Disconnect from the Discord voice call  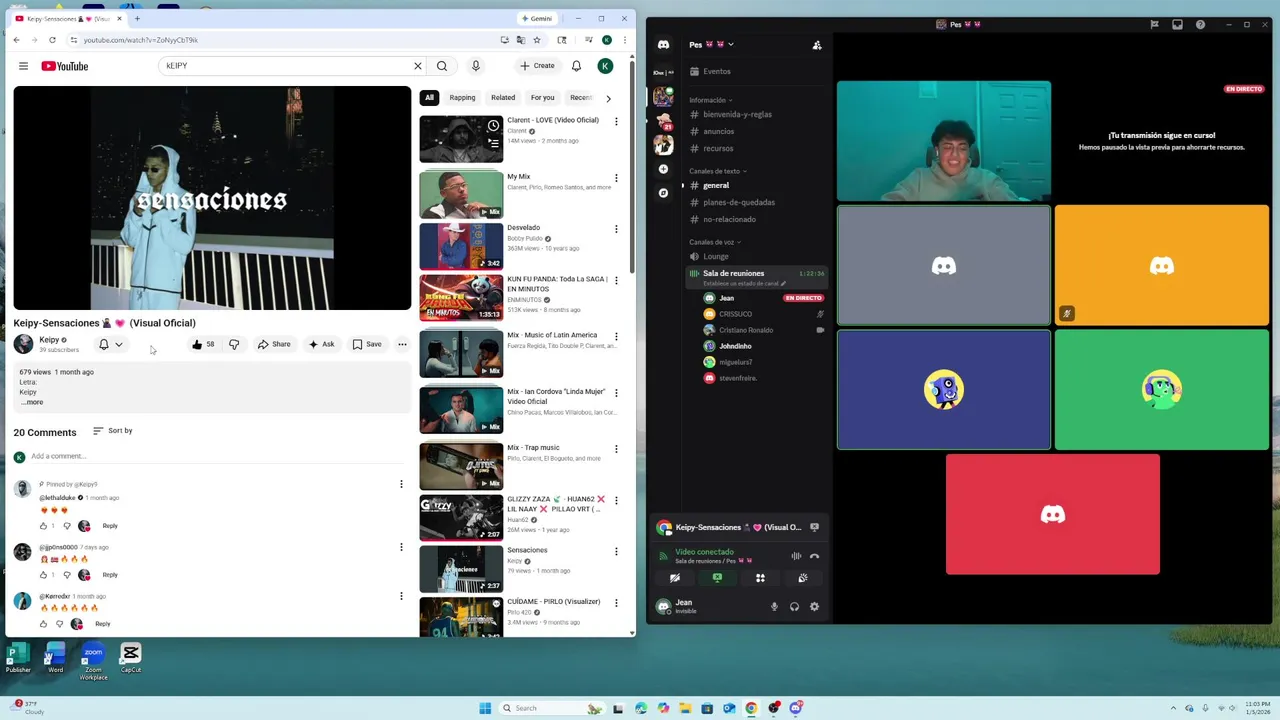[814, 556]
